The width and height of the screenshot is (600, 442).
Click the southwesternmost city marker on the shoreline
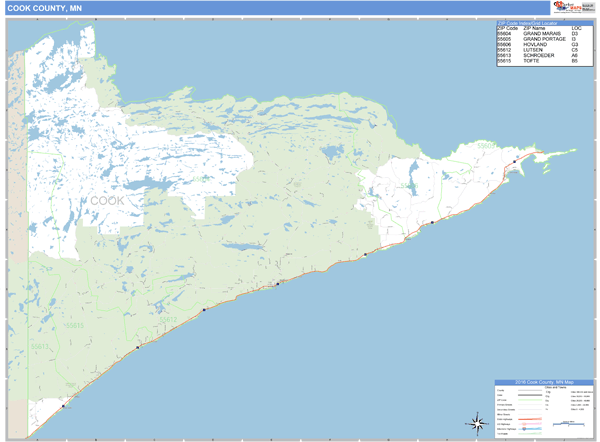(x=62, y=405)
